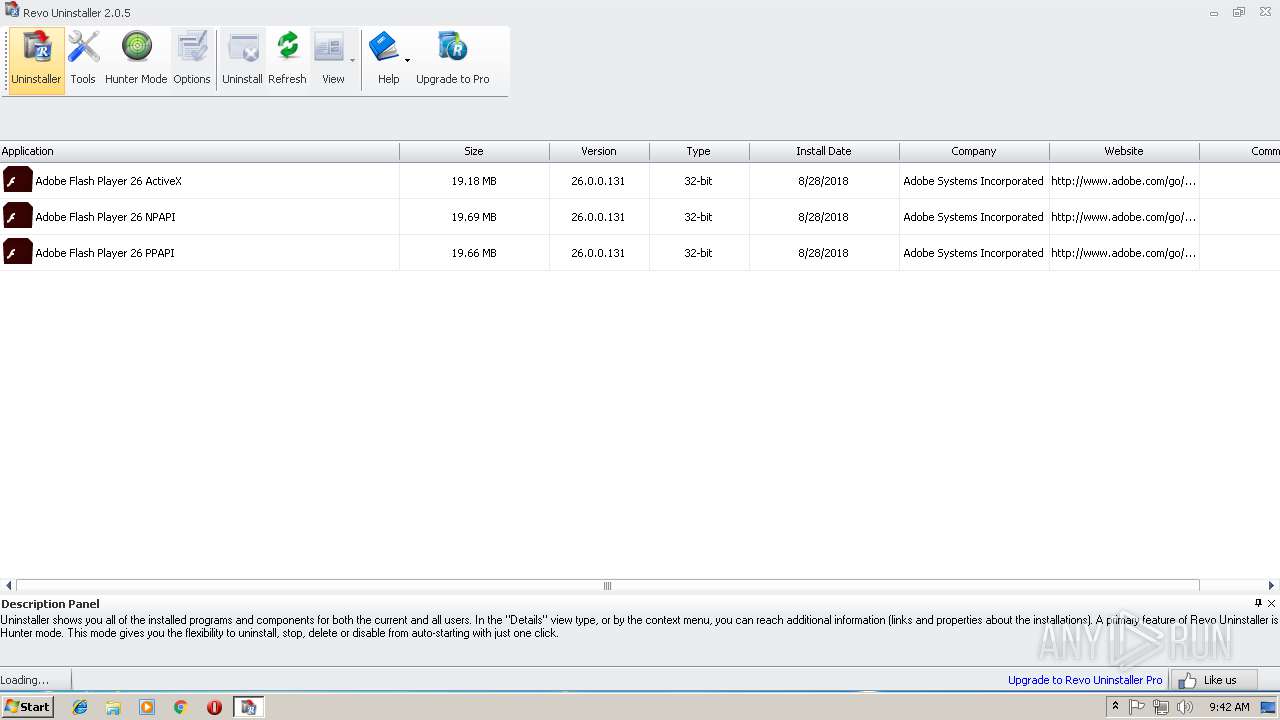Sort by the Application column header

(x=200, y=151)
